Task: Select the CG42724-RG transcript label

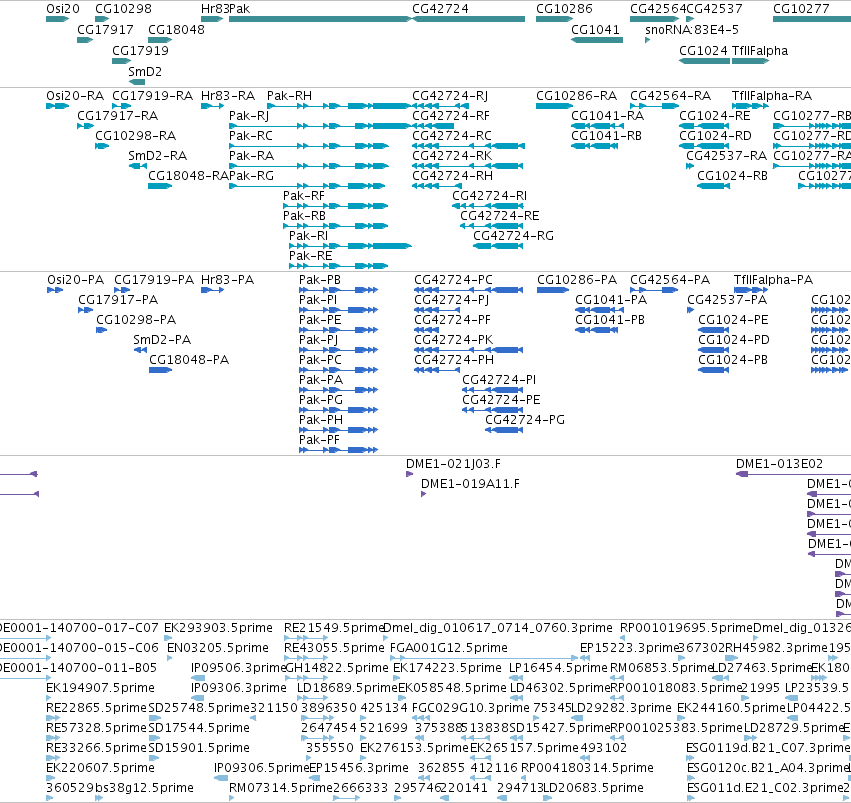Action: pyautogui.click(x=513, y=235)
